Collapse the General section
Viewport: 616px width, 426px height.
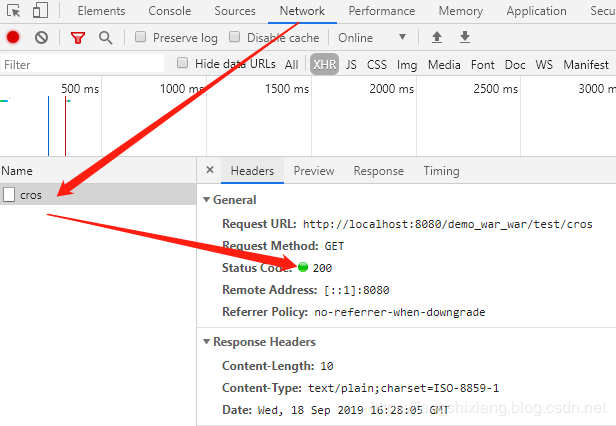click(206, 200)
